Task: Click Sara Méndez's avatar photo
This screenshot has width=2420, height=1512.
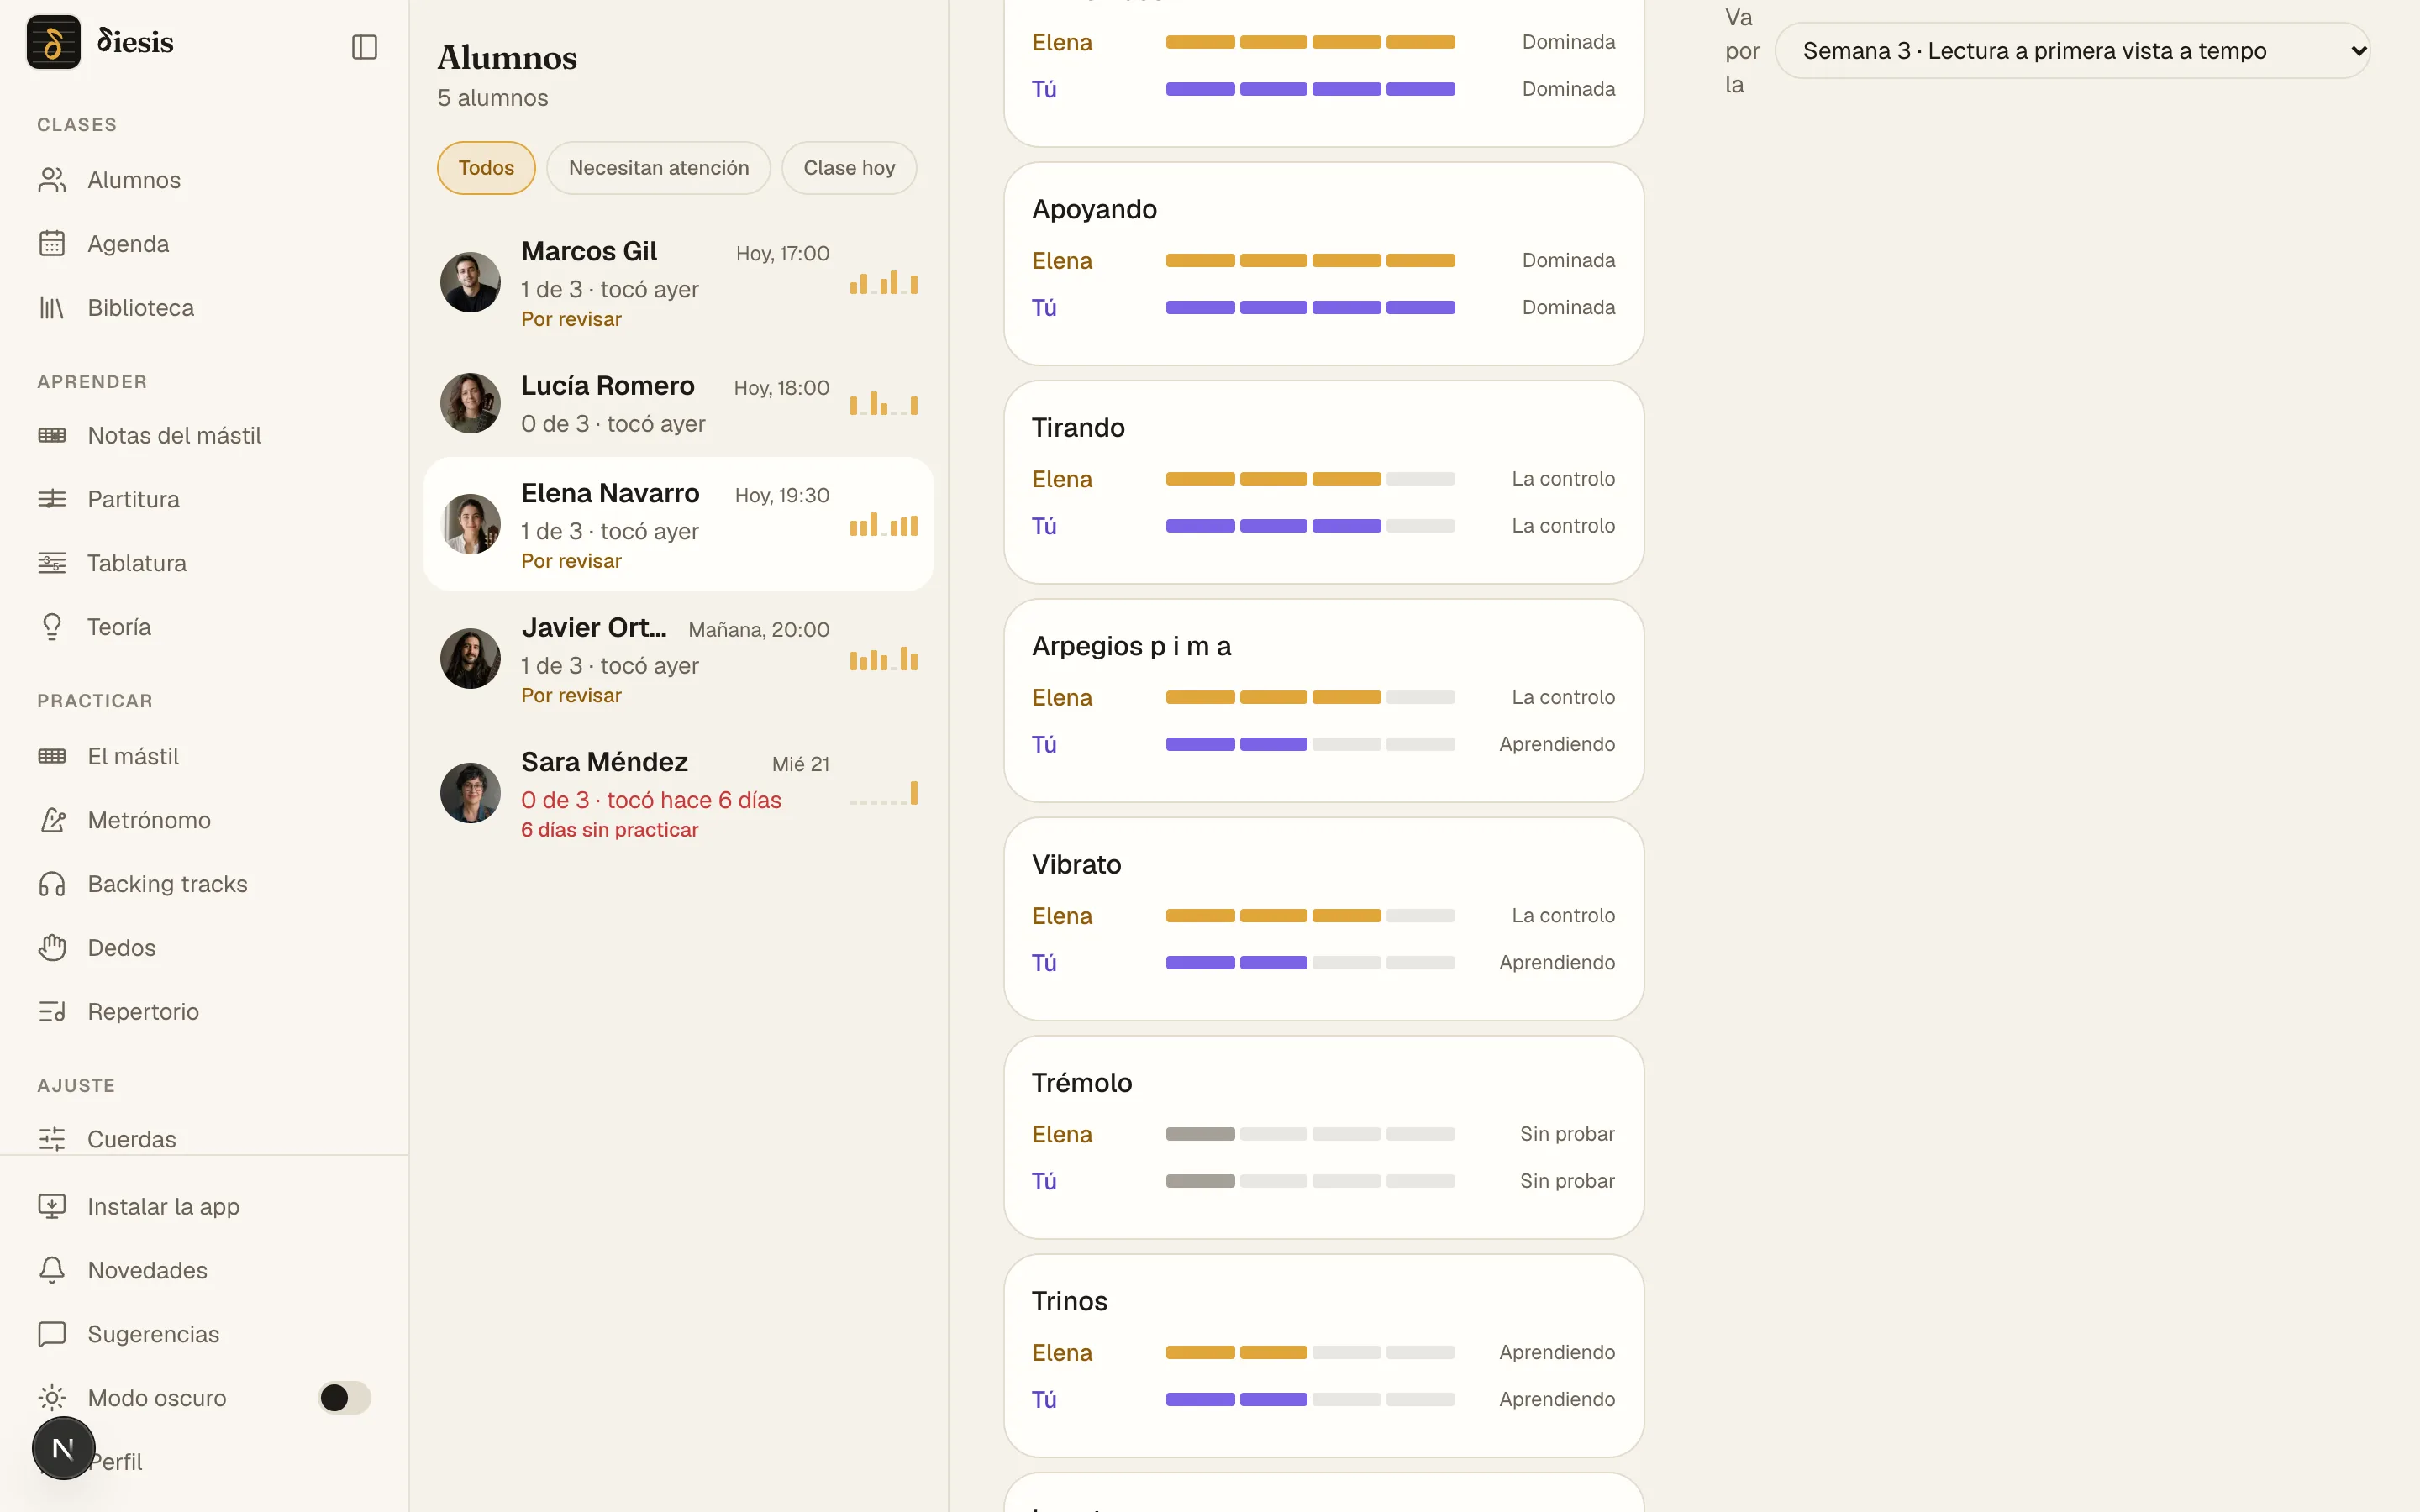Action: point(470,793)
